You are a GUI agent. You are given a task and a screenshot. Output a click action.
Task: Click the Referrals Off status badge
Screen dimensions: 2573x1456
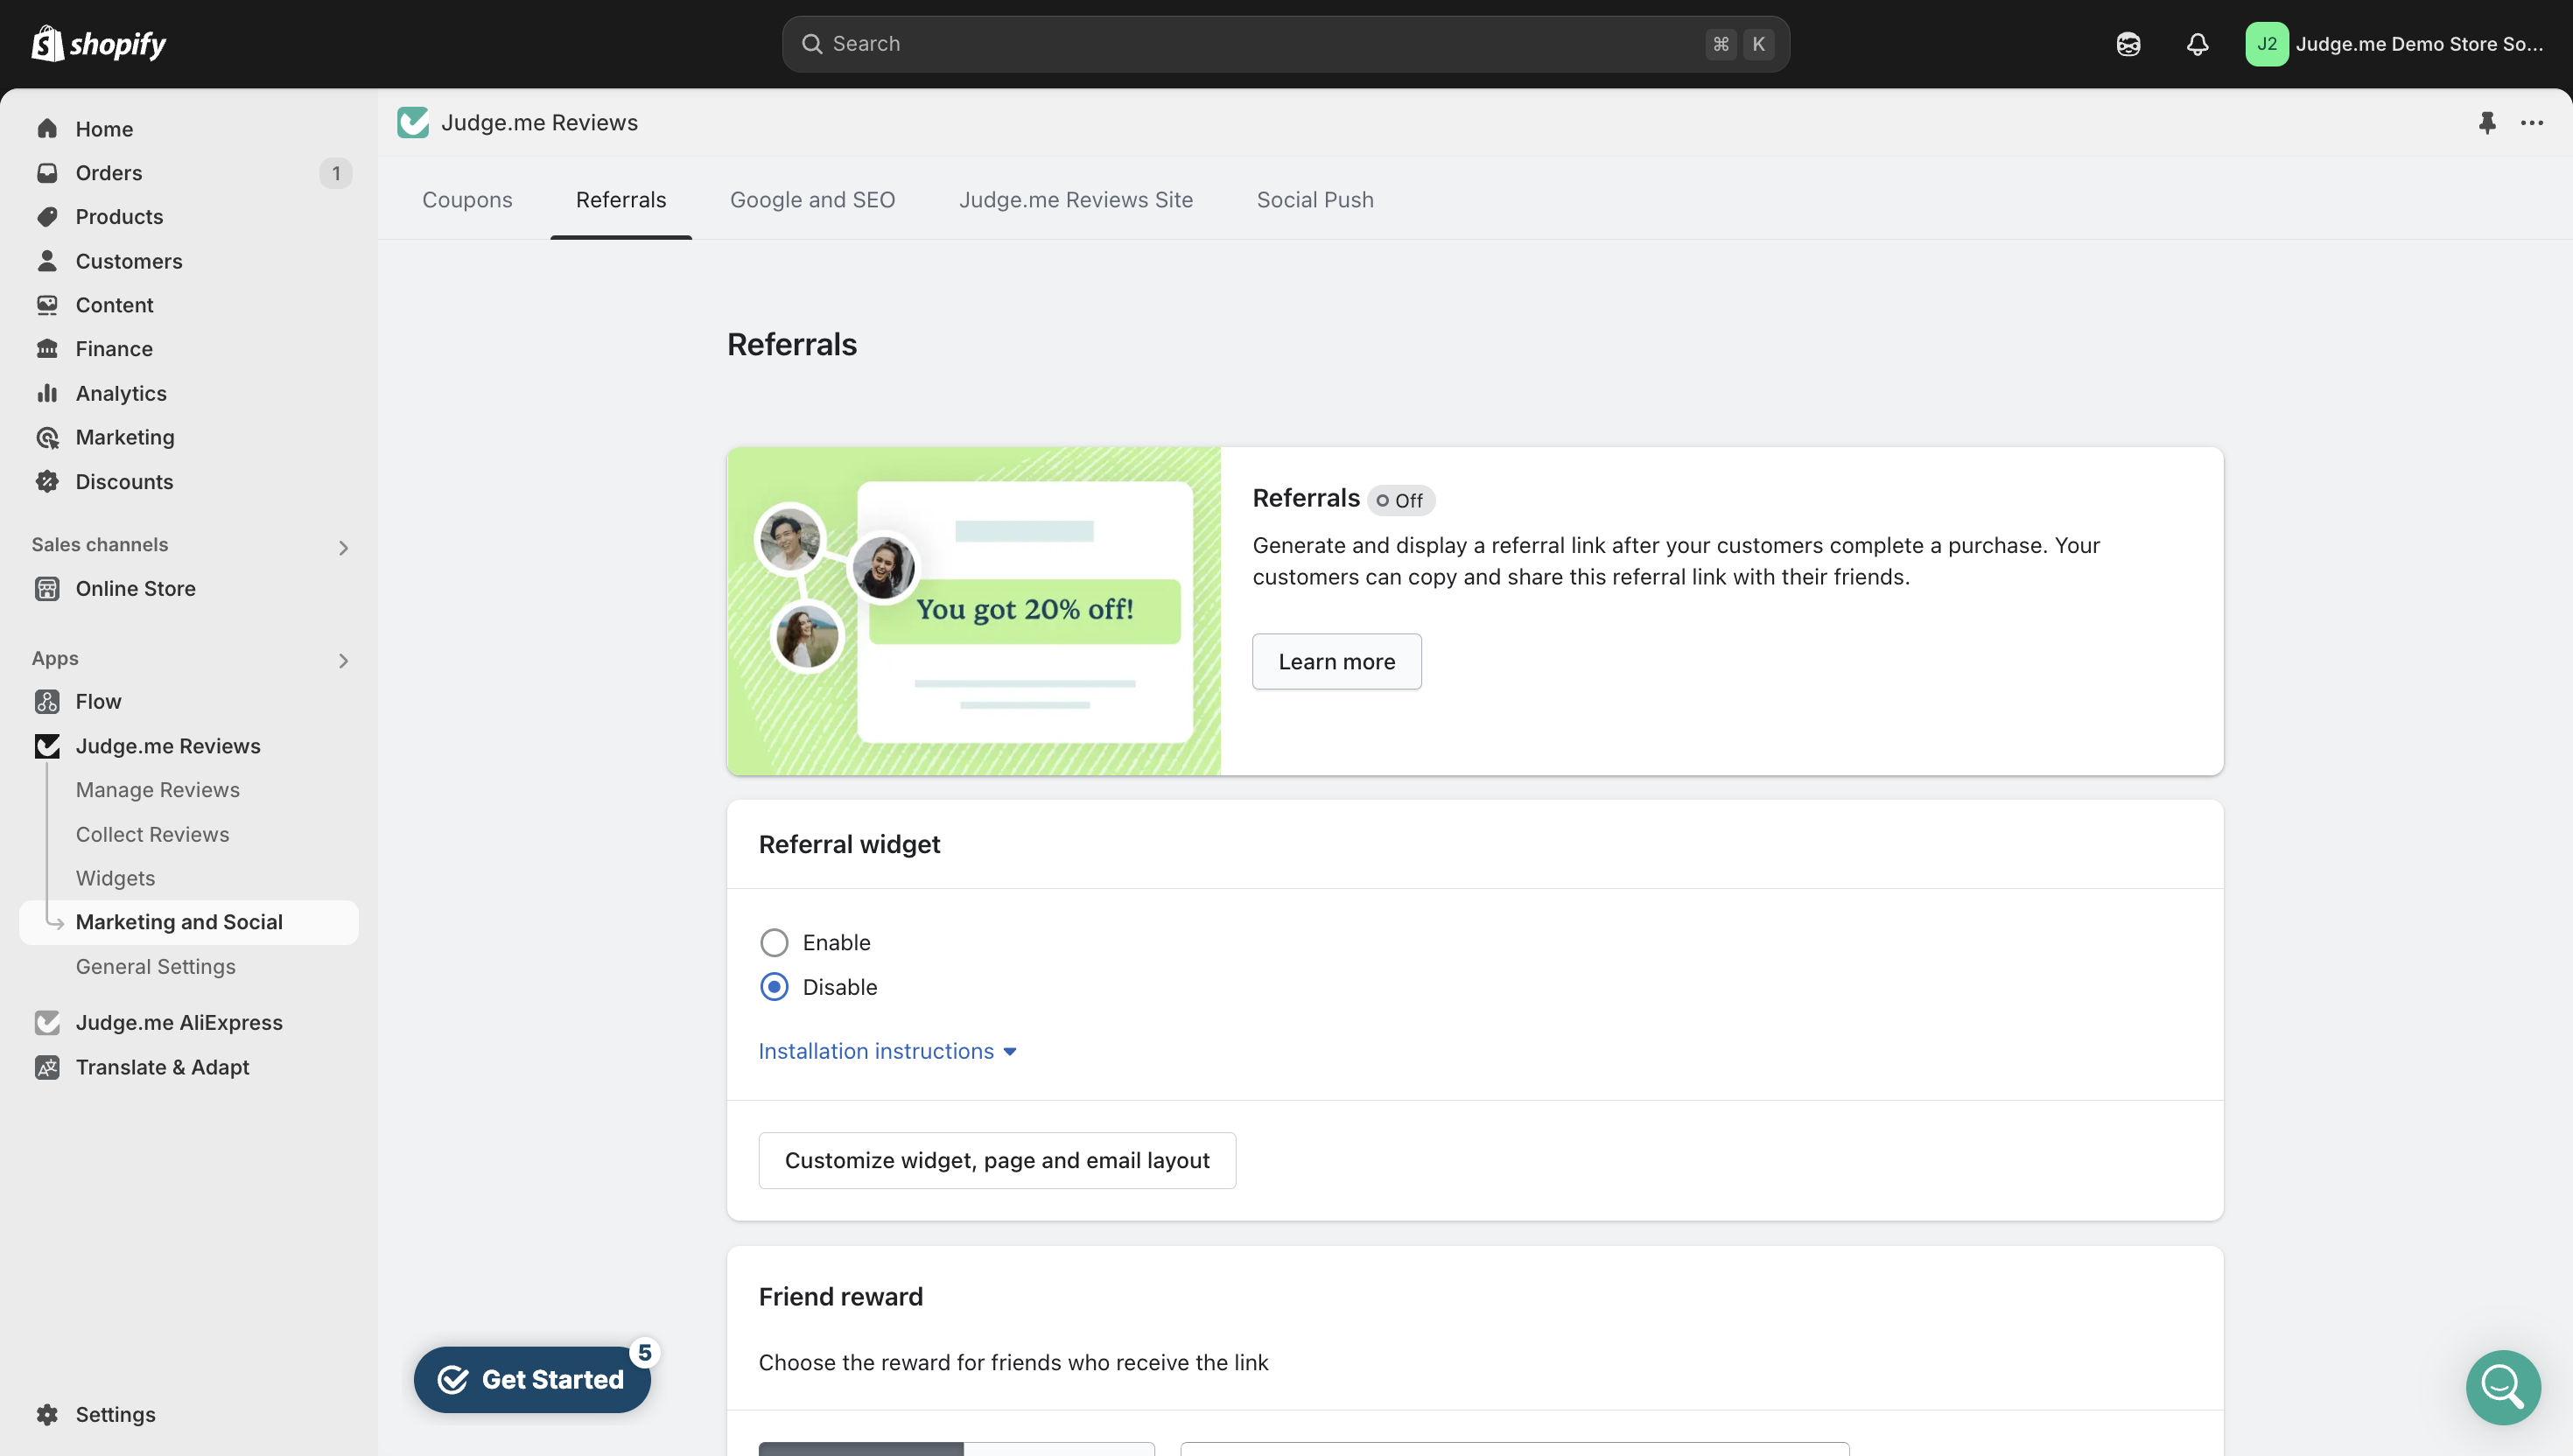(x=1401, y=500)
